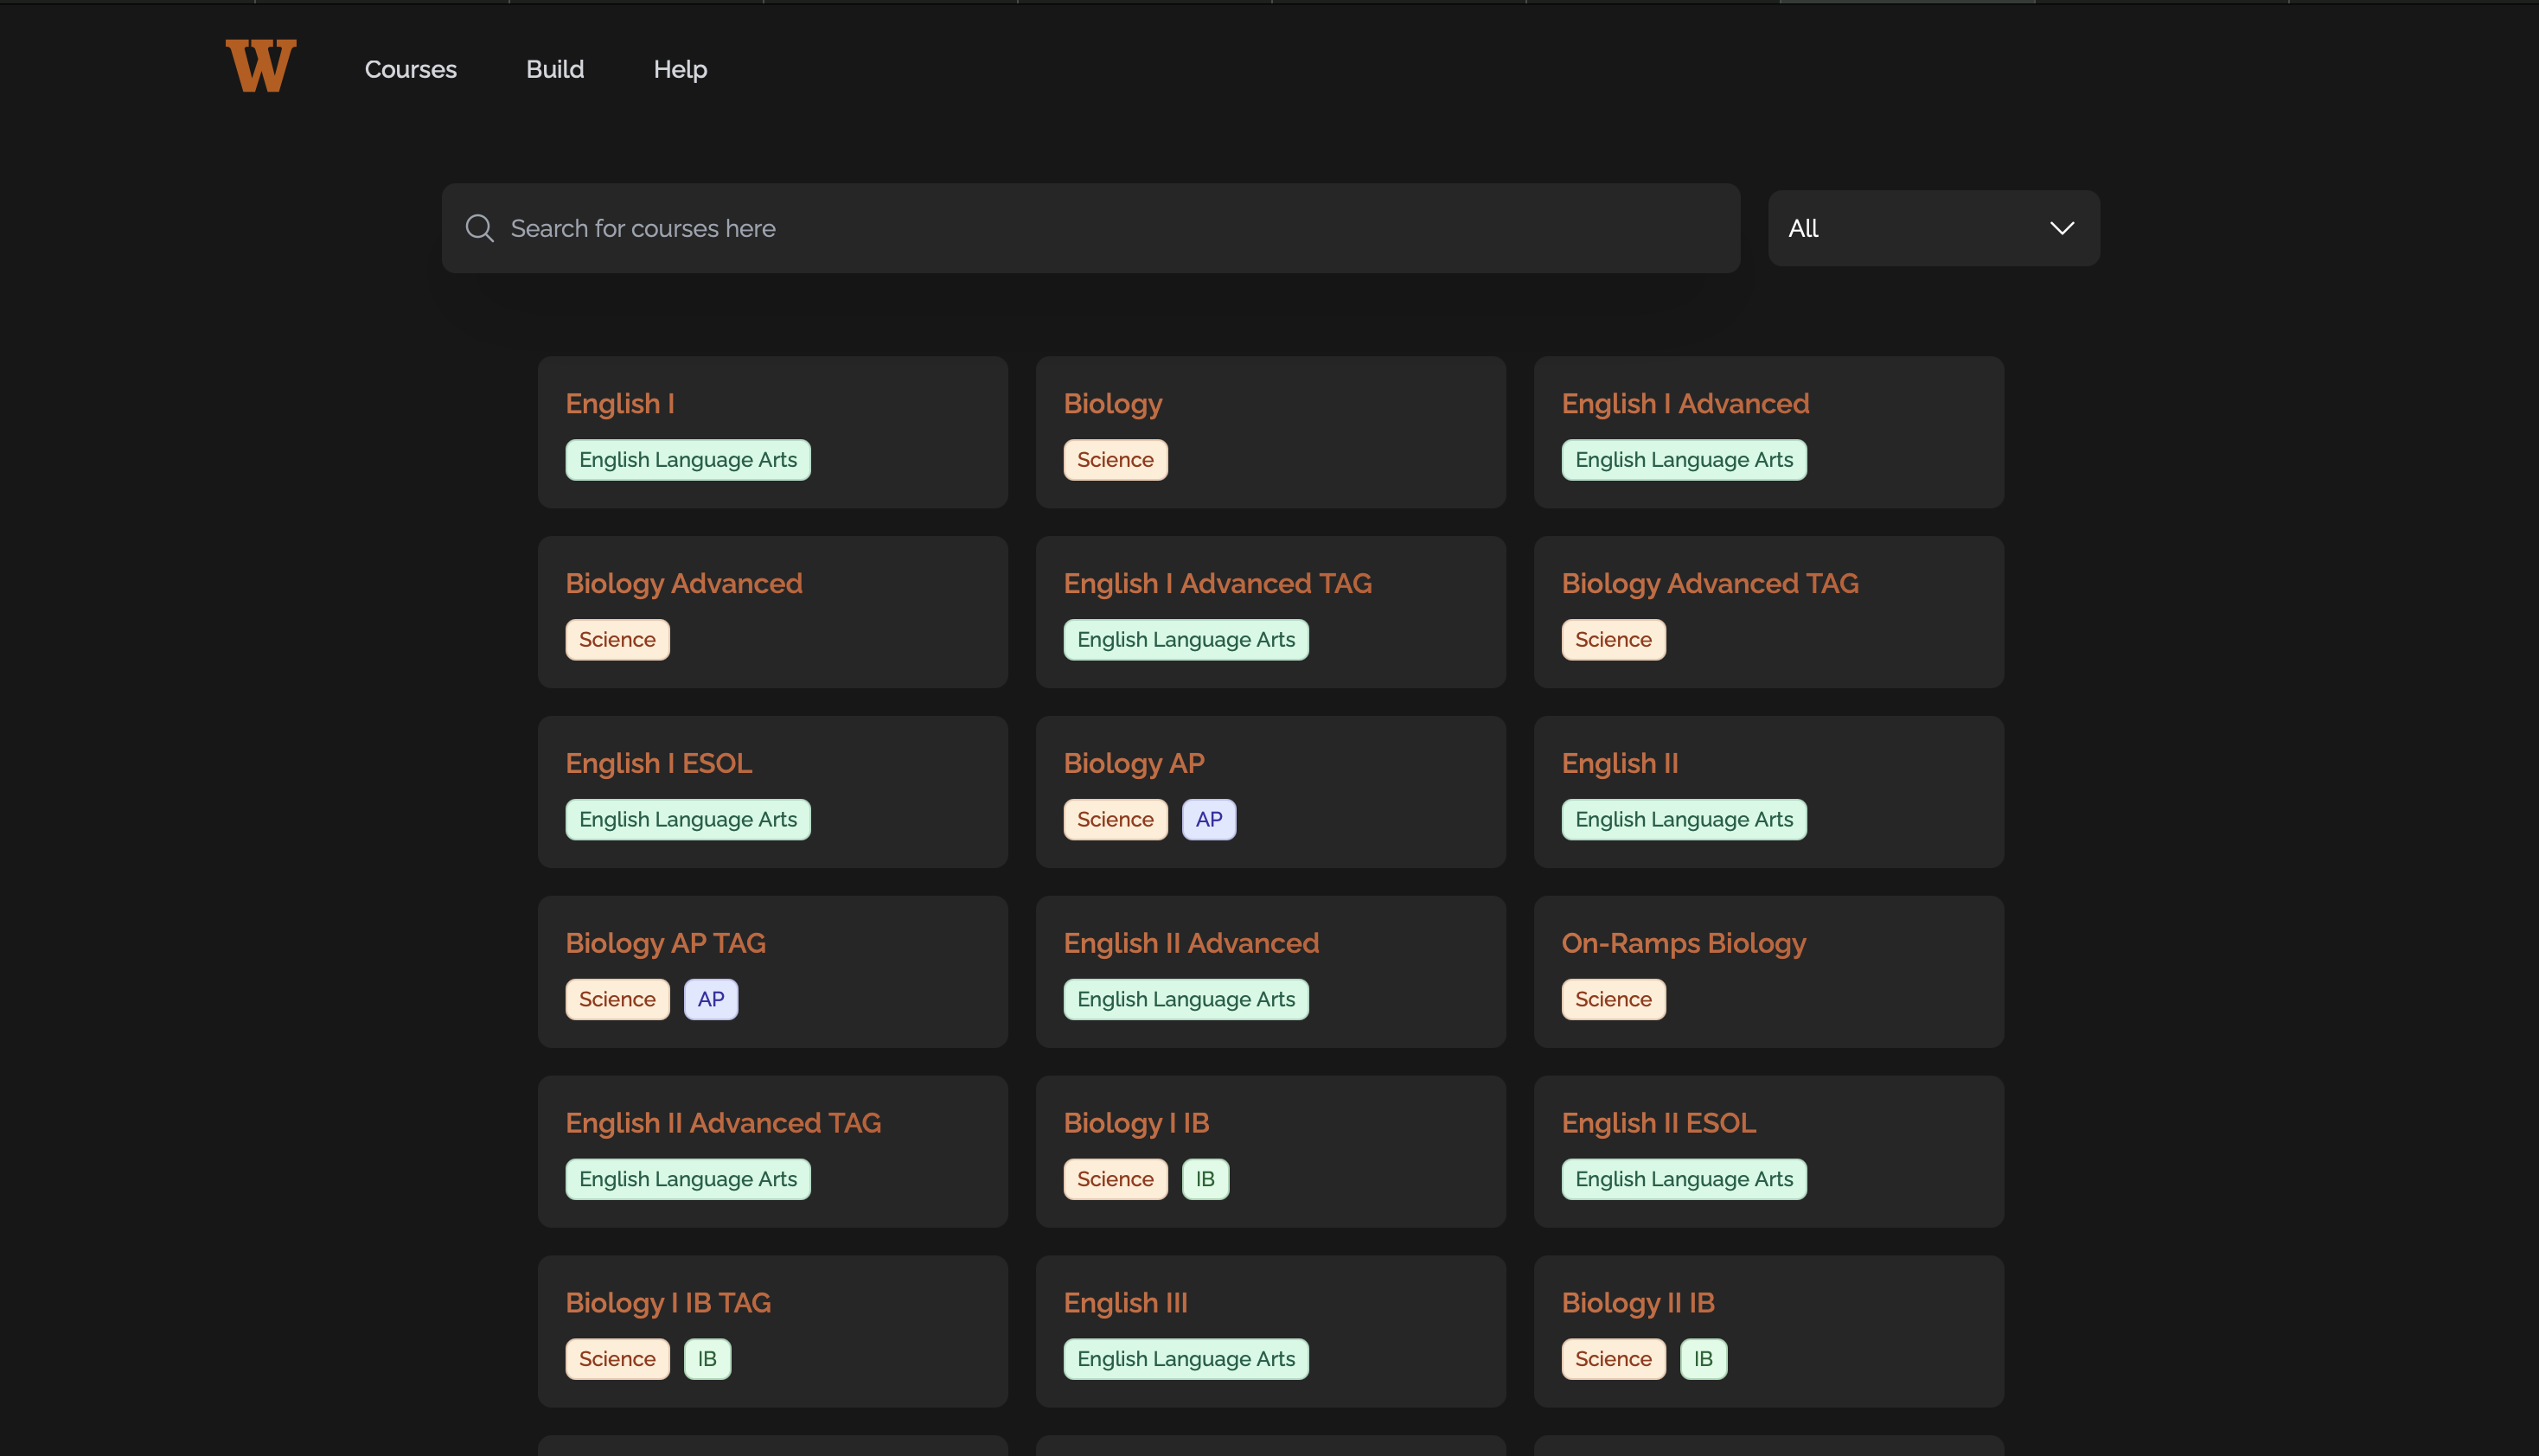Open the Help menu item
2539x1456 pixels.
click(680, 69)
